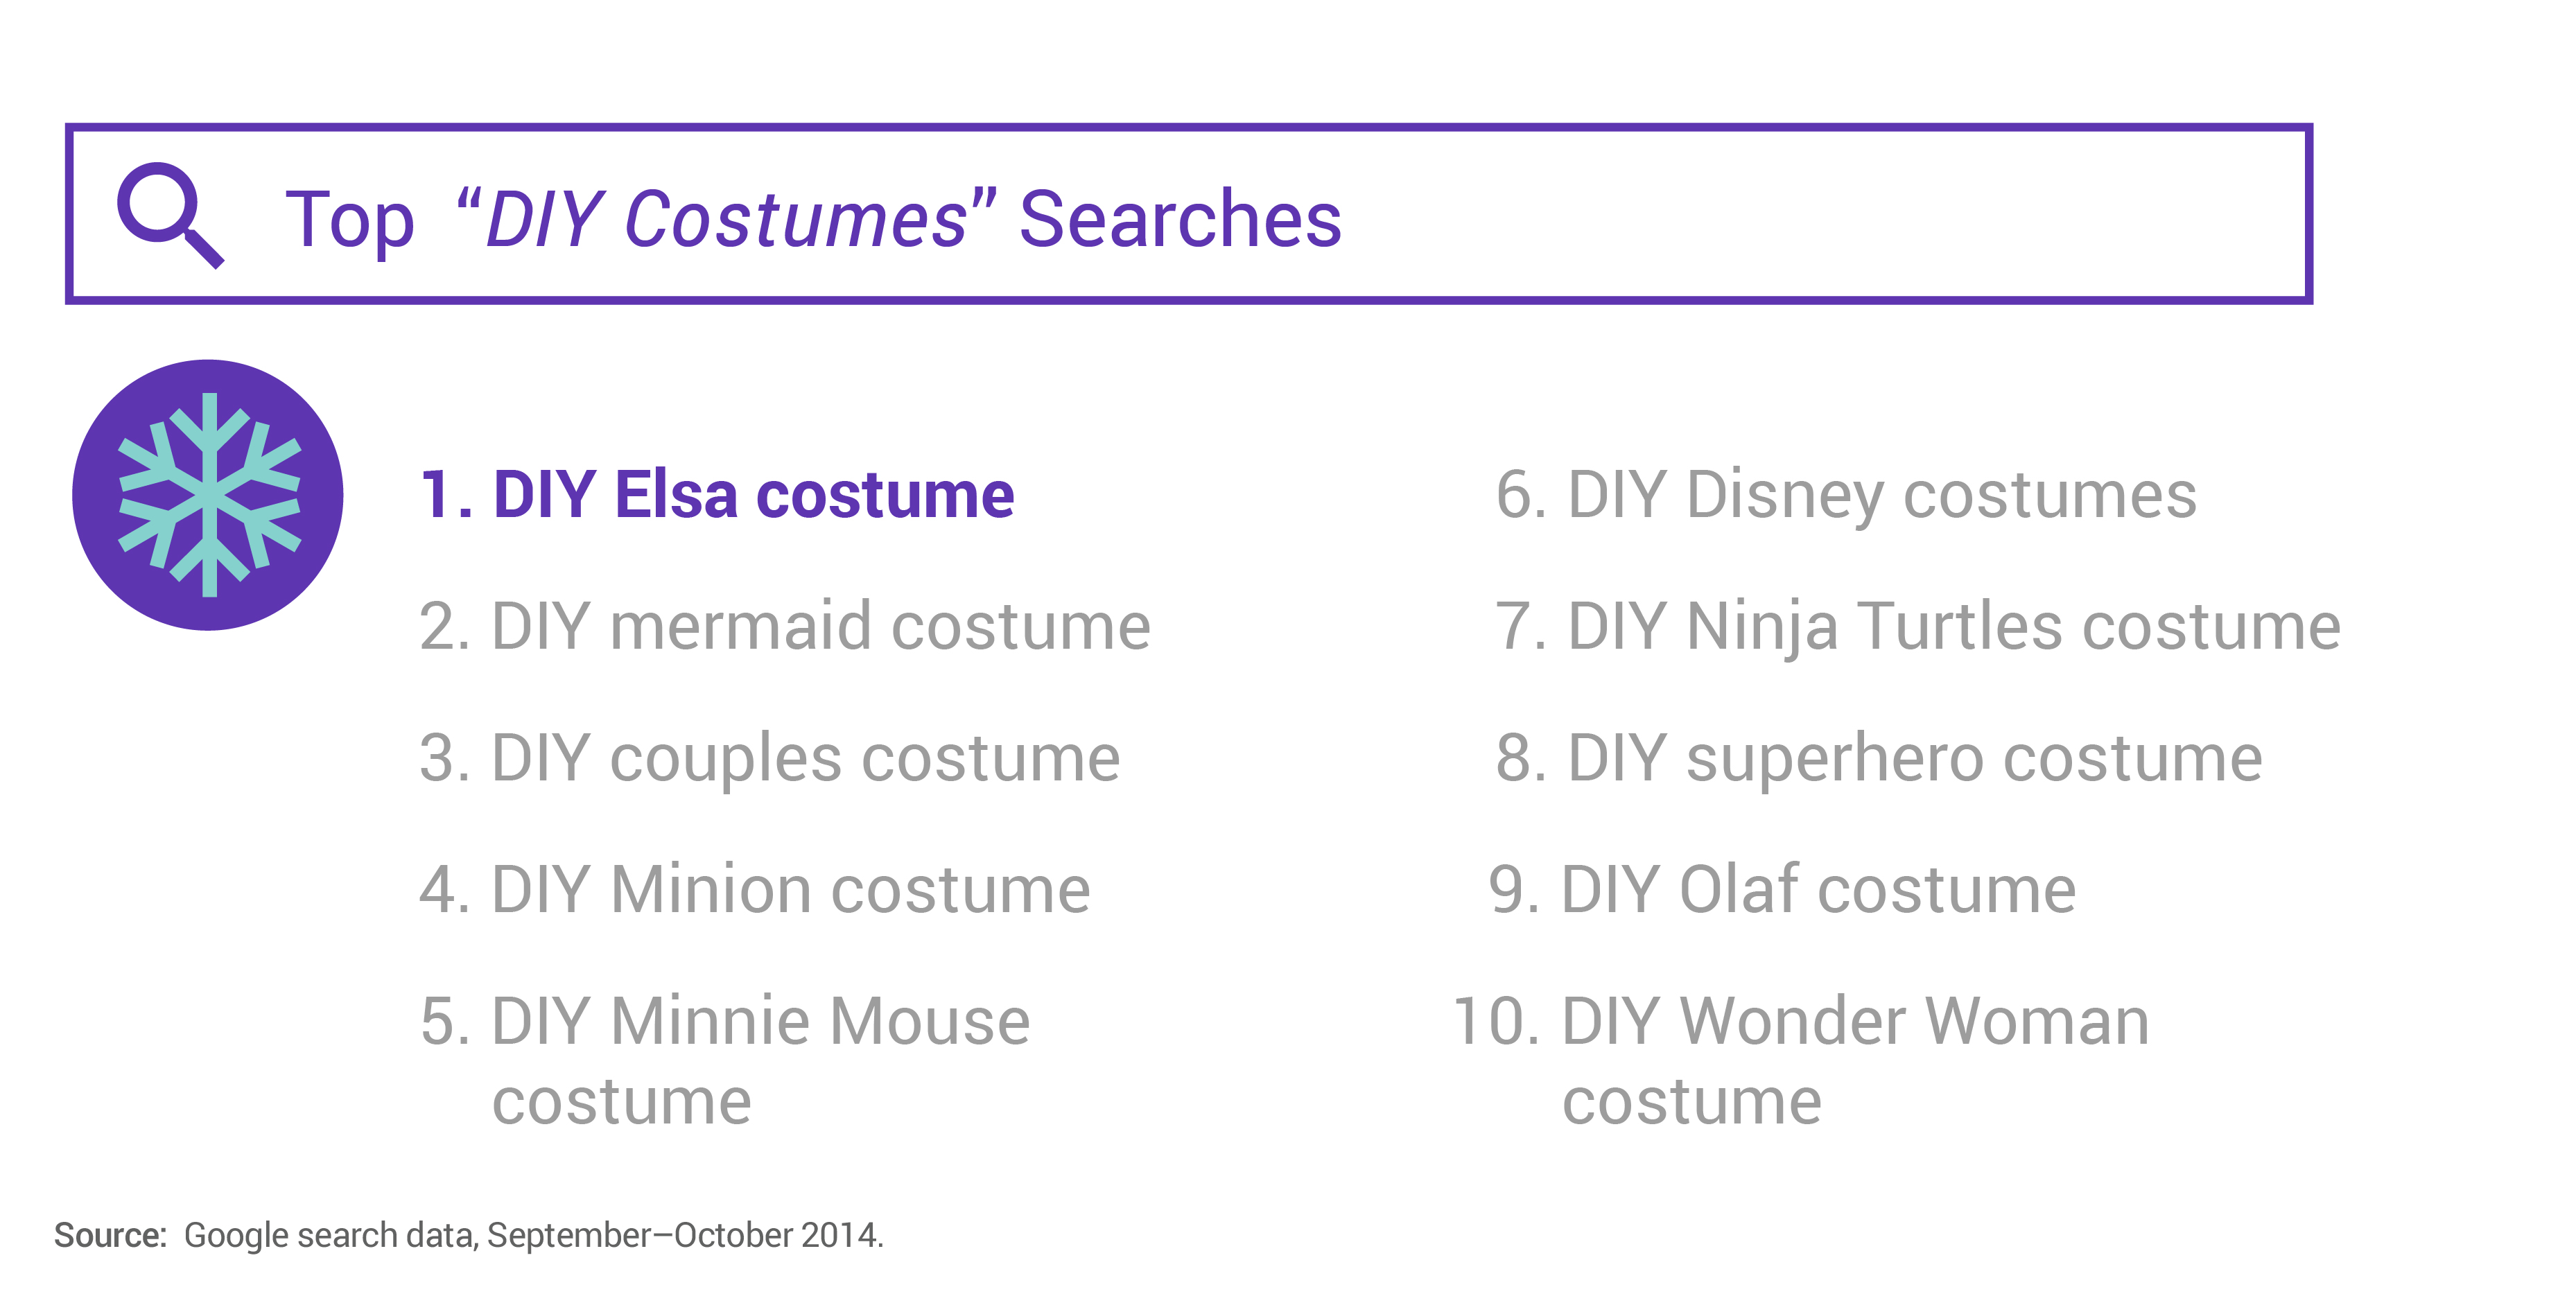Click "7. DIY Ninja Turtles costume" item
2576x1303 pixels.
pyautogui.click(x=1918, y=626)
